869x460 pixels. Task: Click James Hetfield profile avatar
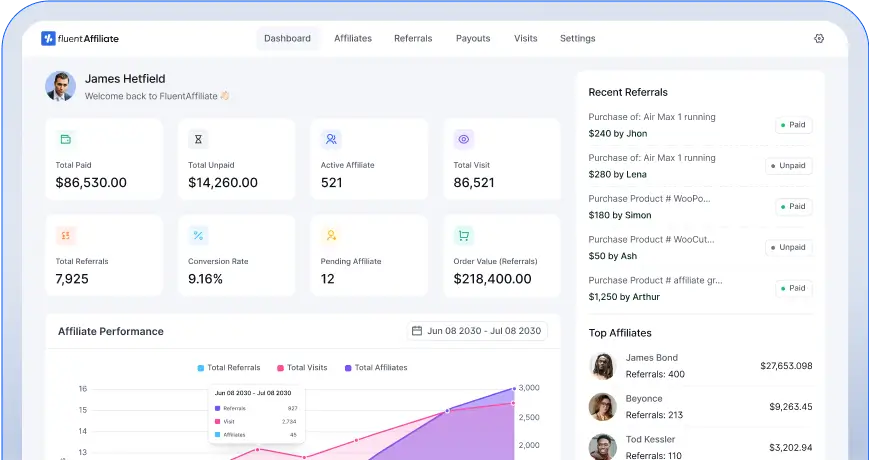click(x=60, y=86)
